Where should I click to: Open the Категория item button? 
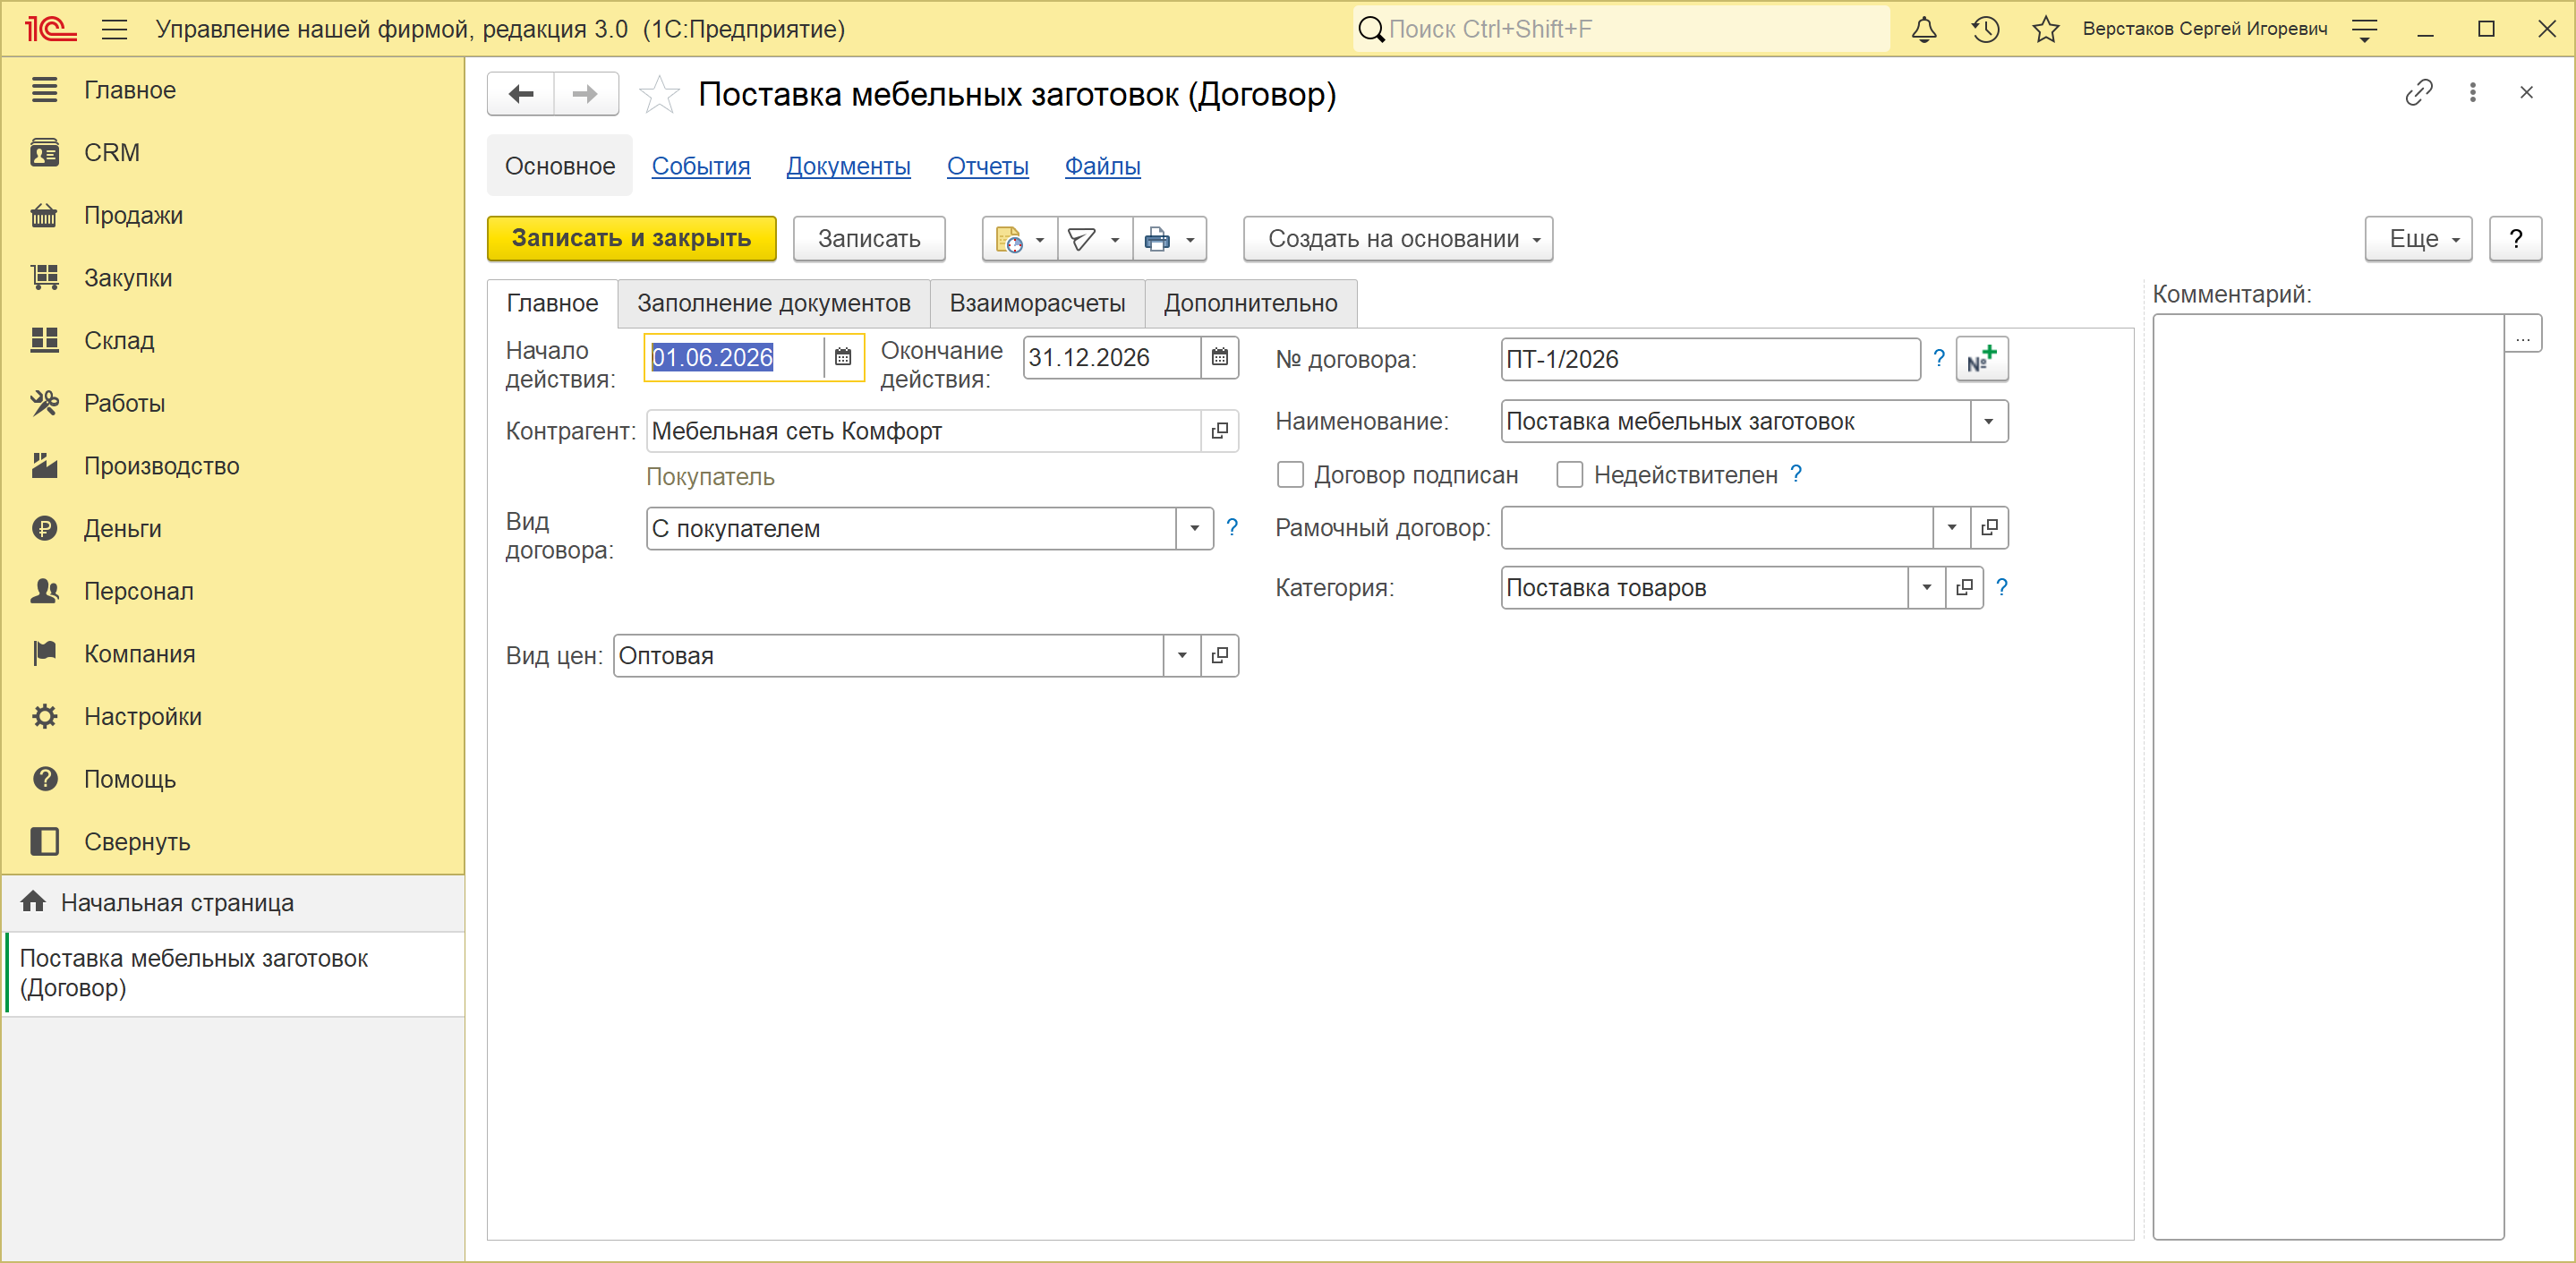pos(1965,587)
